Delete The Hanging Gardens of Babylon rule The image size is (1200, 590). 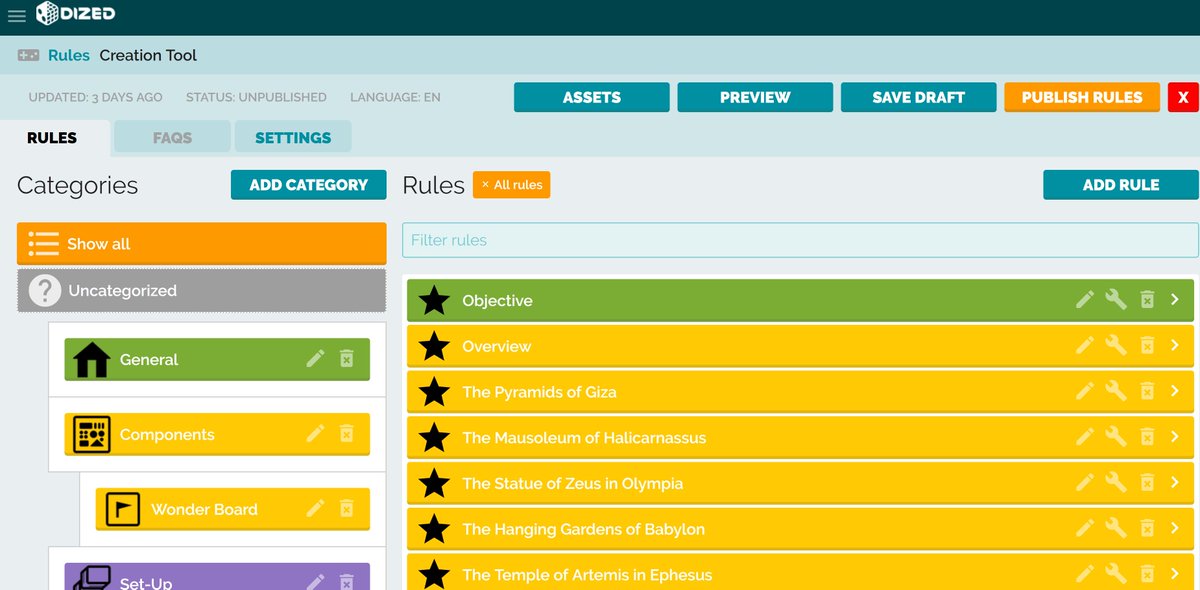1148,528
